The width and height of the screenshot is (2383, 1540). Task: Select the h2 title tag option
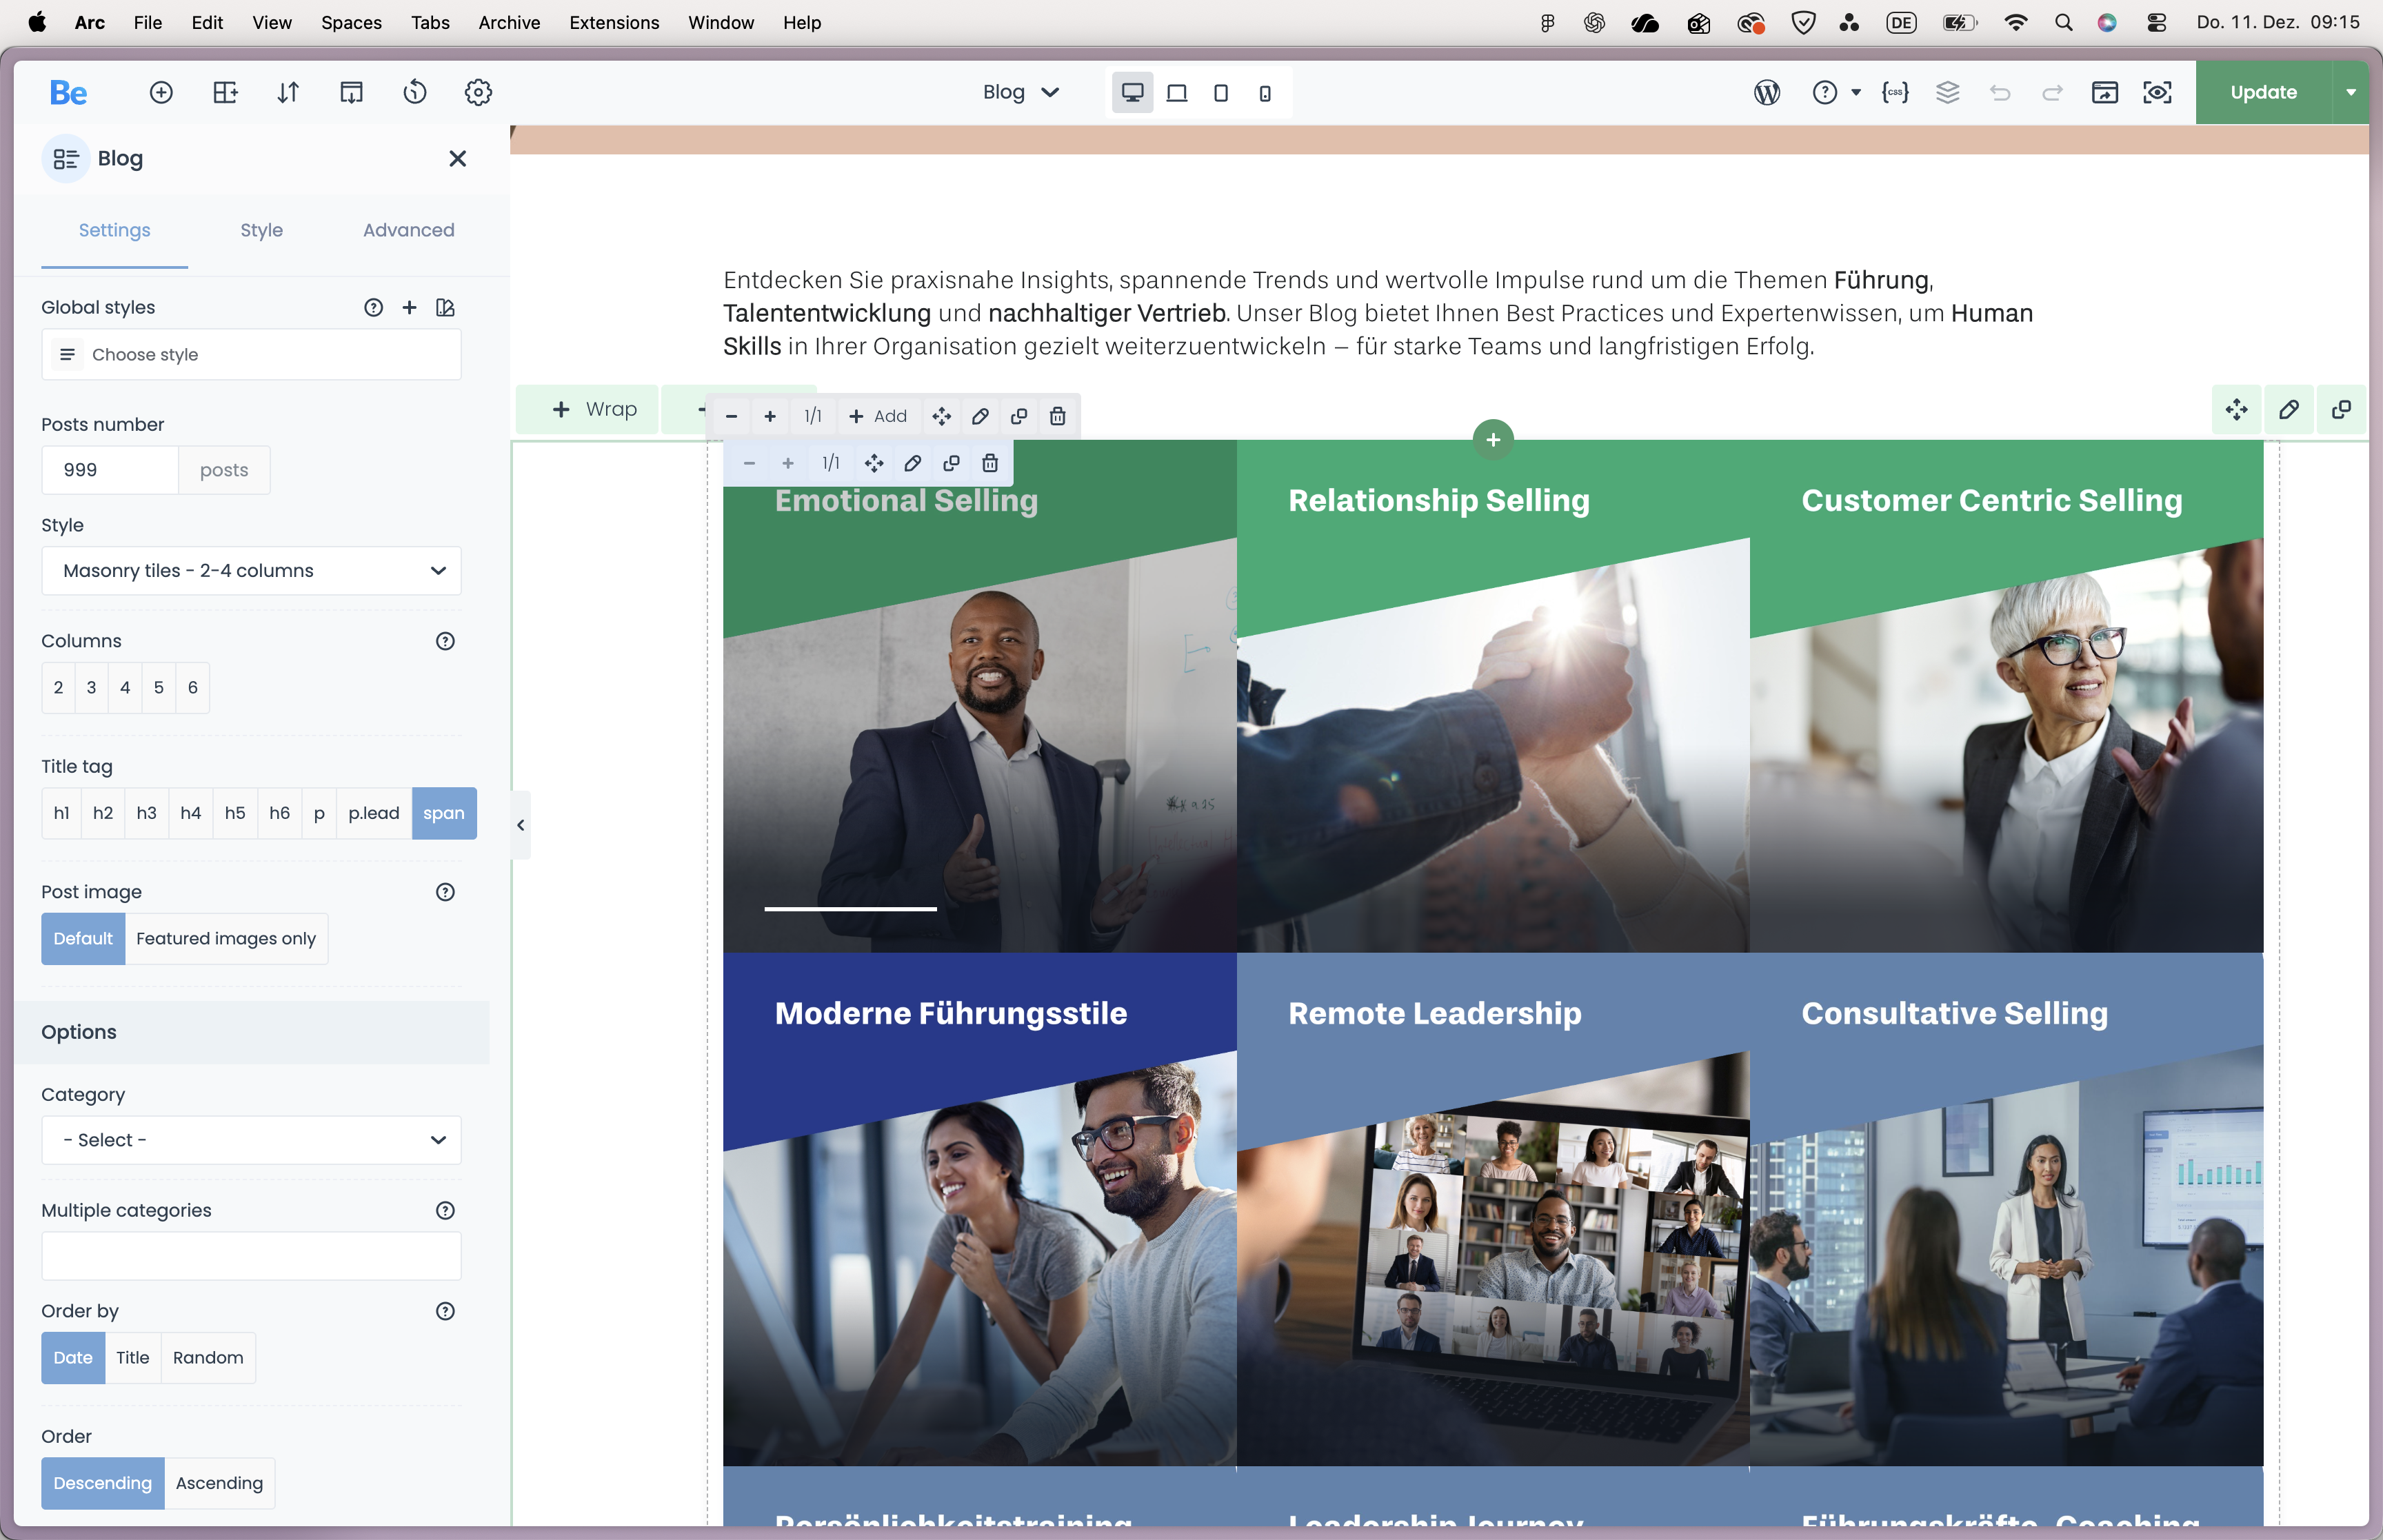[x=102, y=813]
